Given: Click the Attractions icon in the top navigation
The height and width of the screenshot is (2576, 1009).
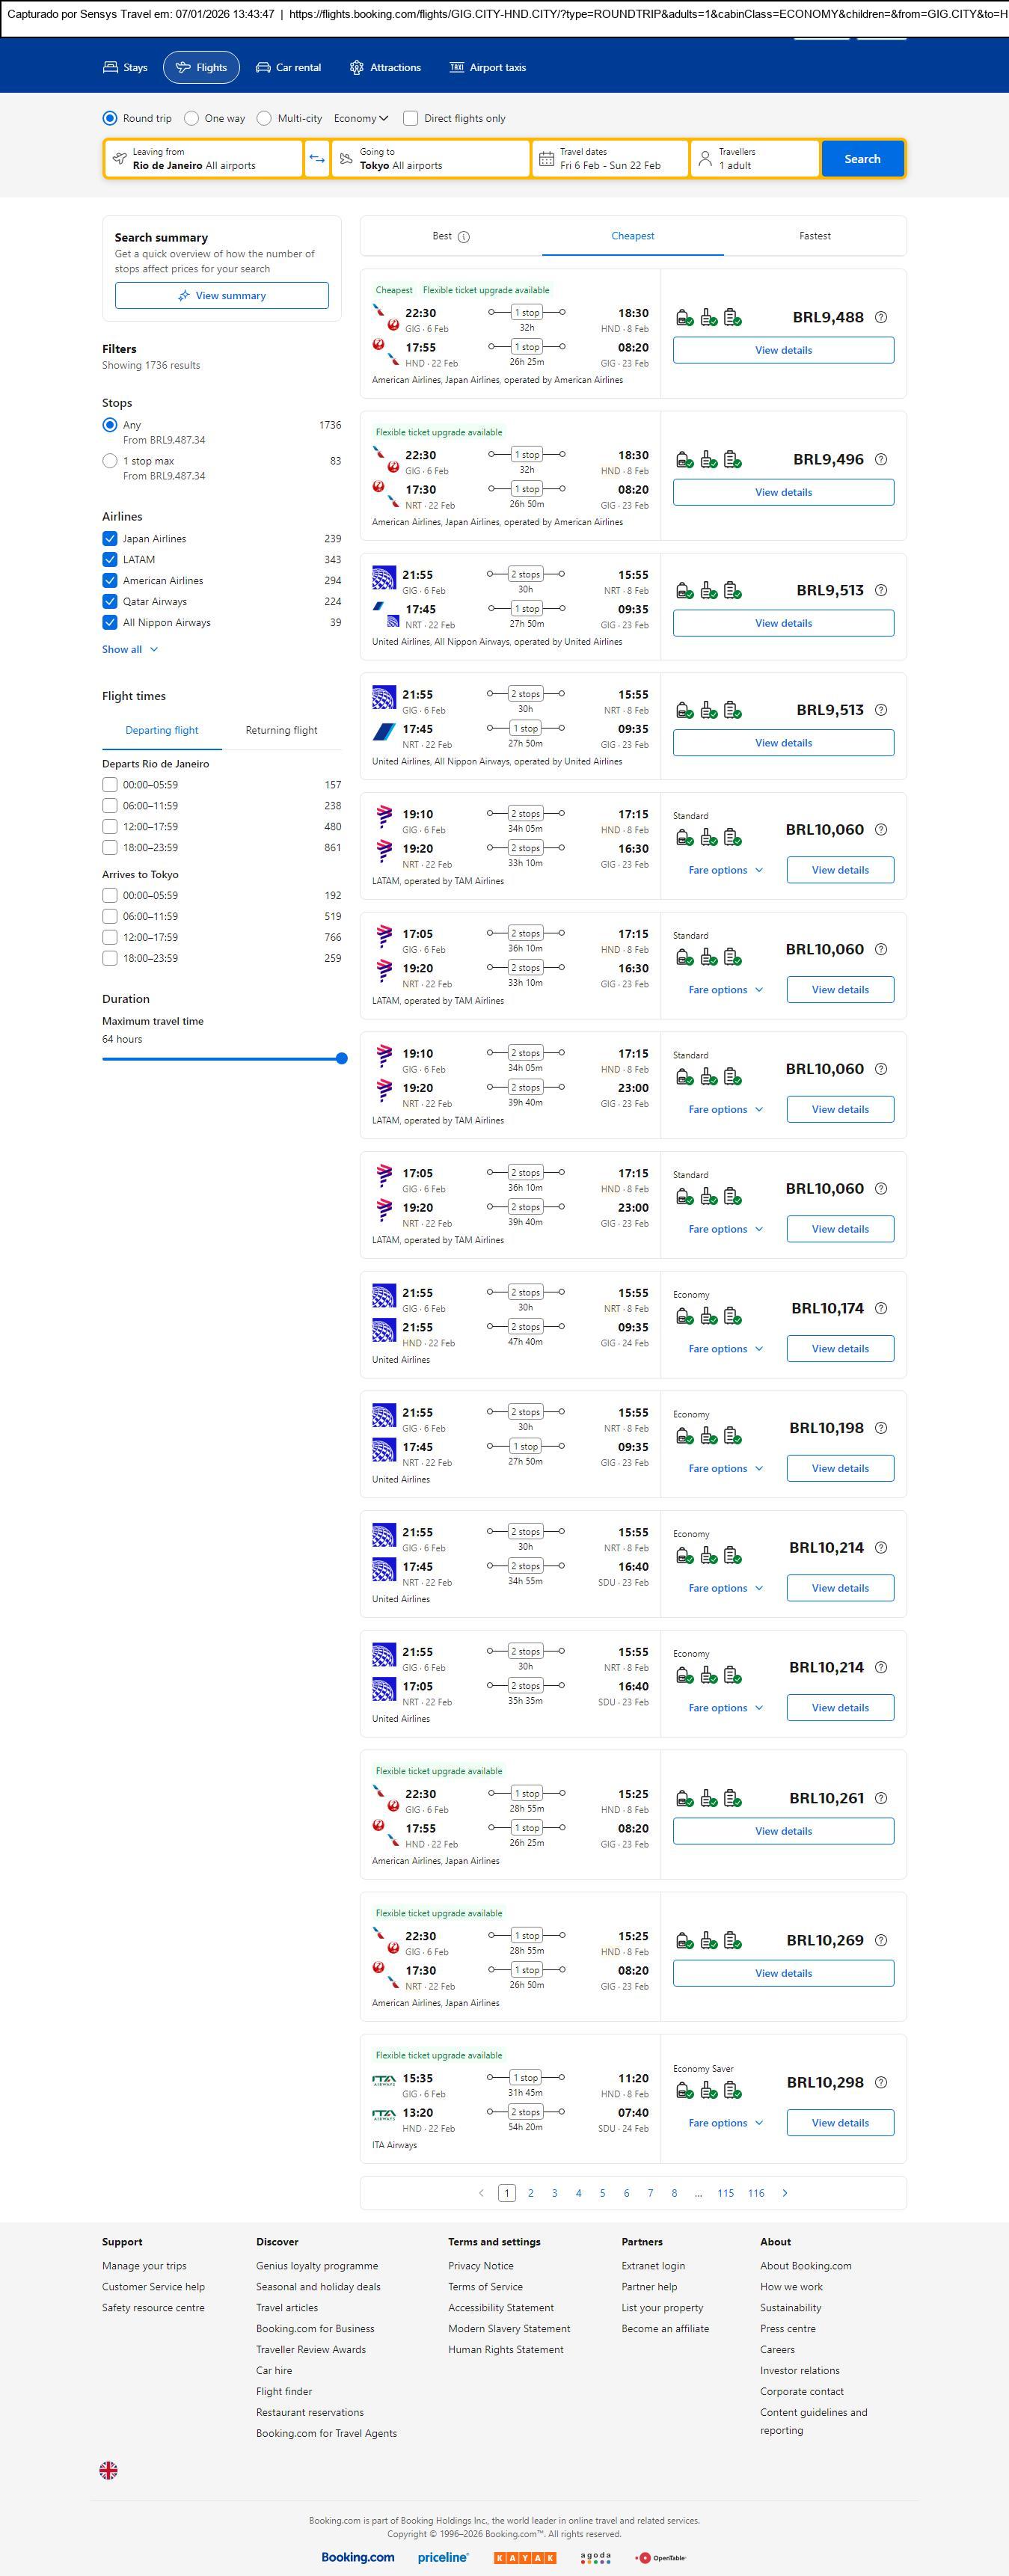Looking at the screenshot, I should pos(357,68).
